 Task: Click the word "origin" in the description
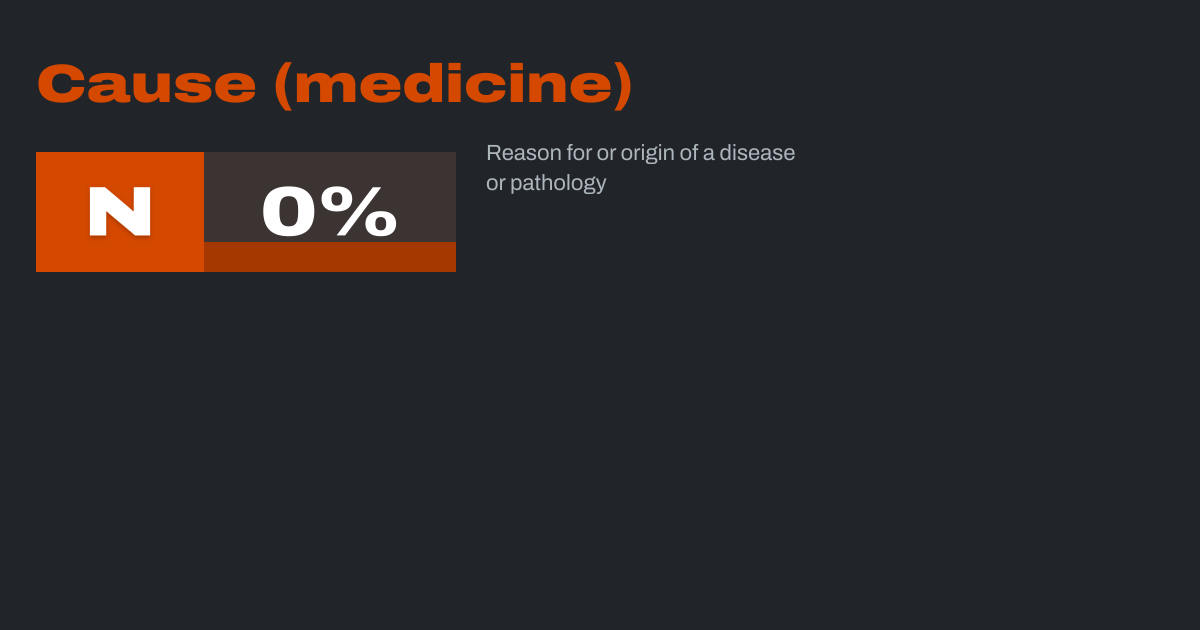647,153
